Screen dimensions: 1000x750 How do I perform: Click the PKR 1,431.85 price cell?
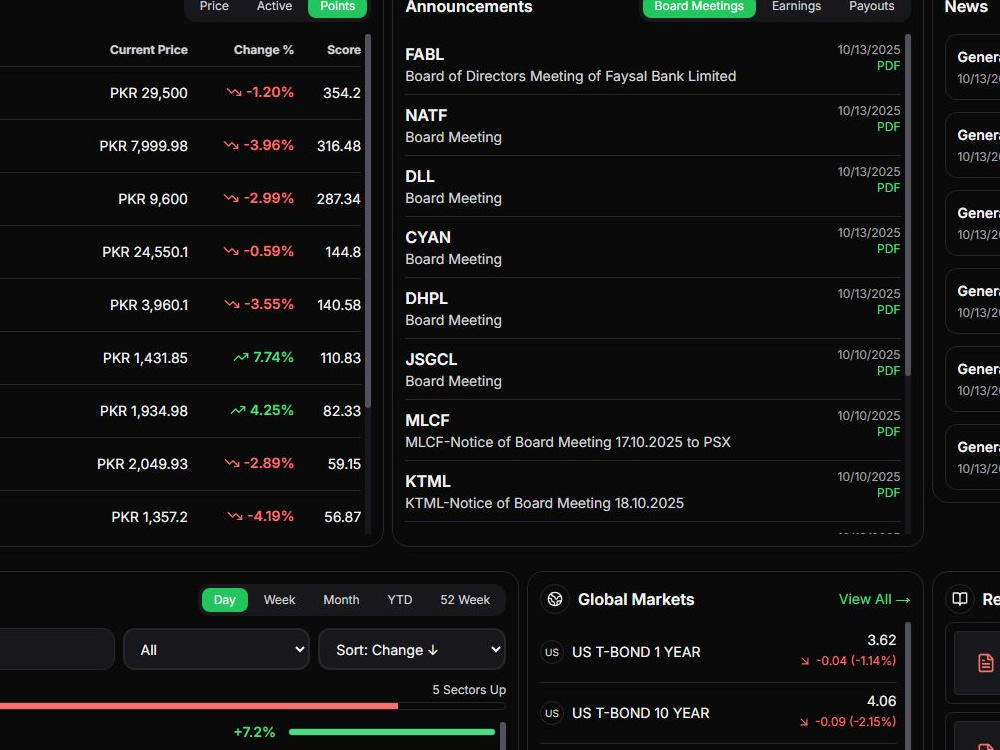point(145,358)
